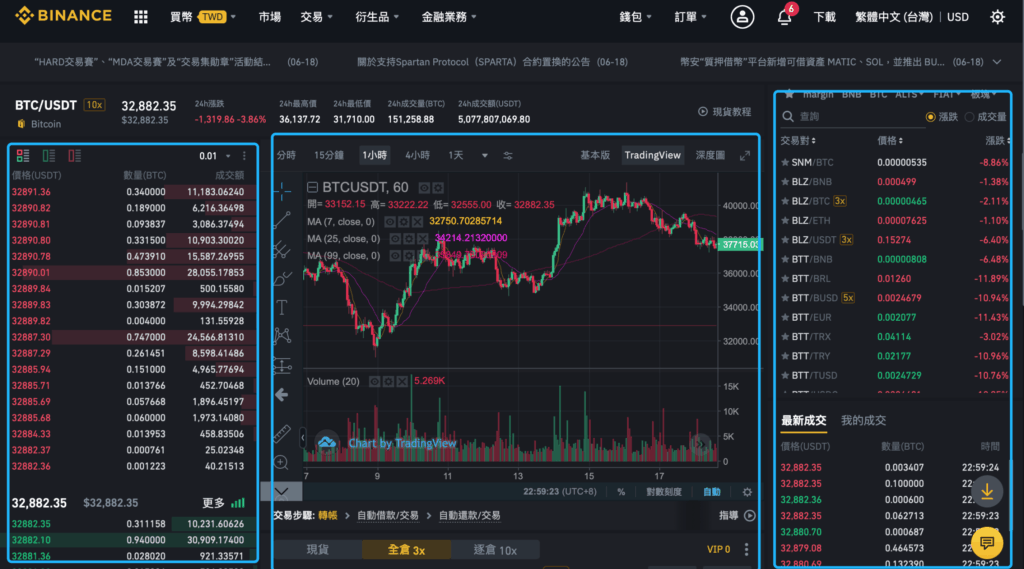Open the favorites star tab in market list
Viewport: 1024px width, 569px height.
789,95
